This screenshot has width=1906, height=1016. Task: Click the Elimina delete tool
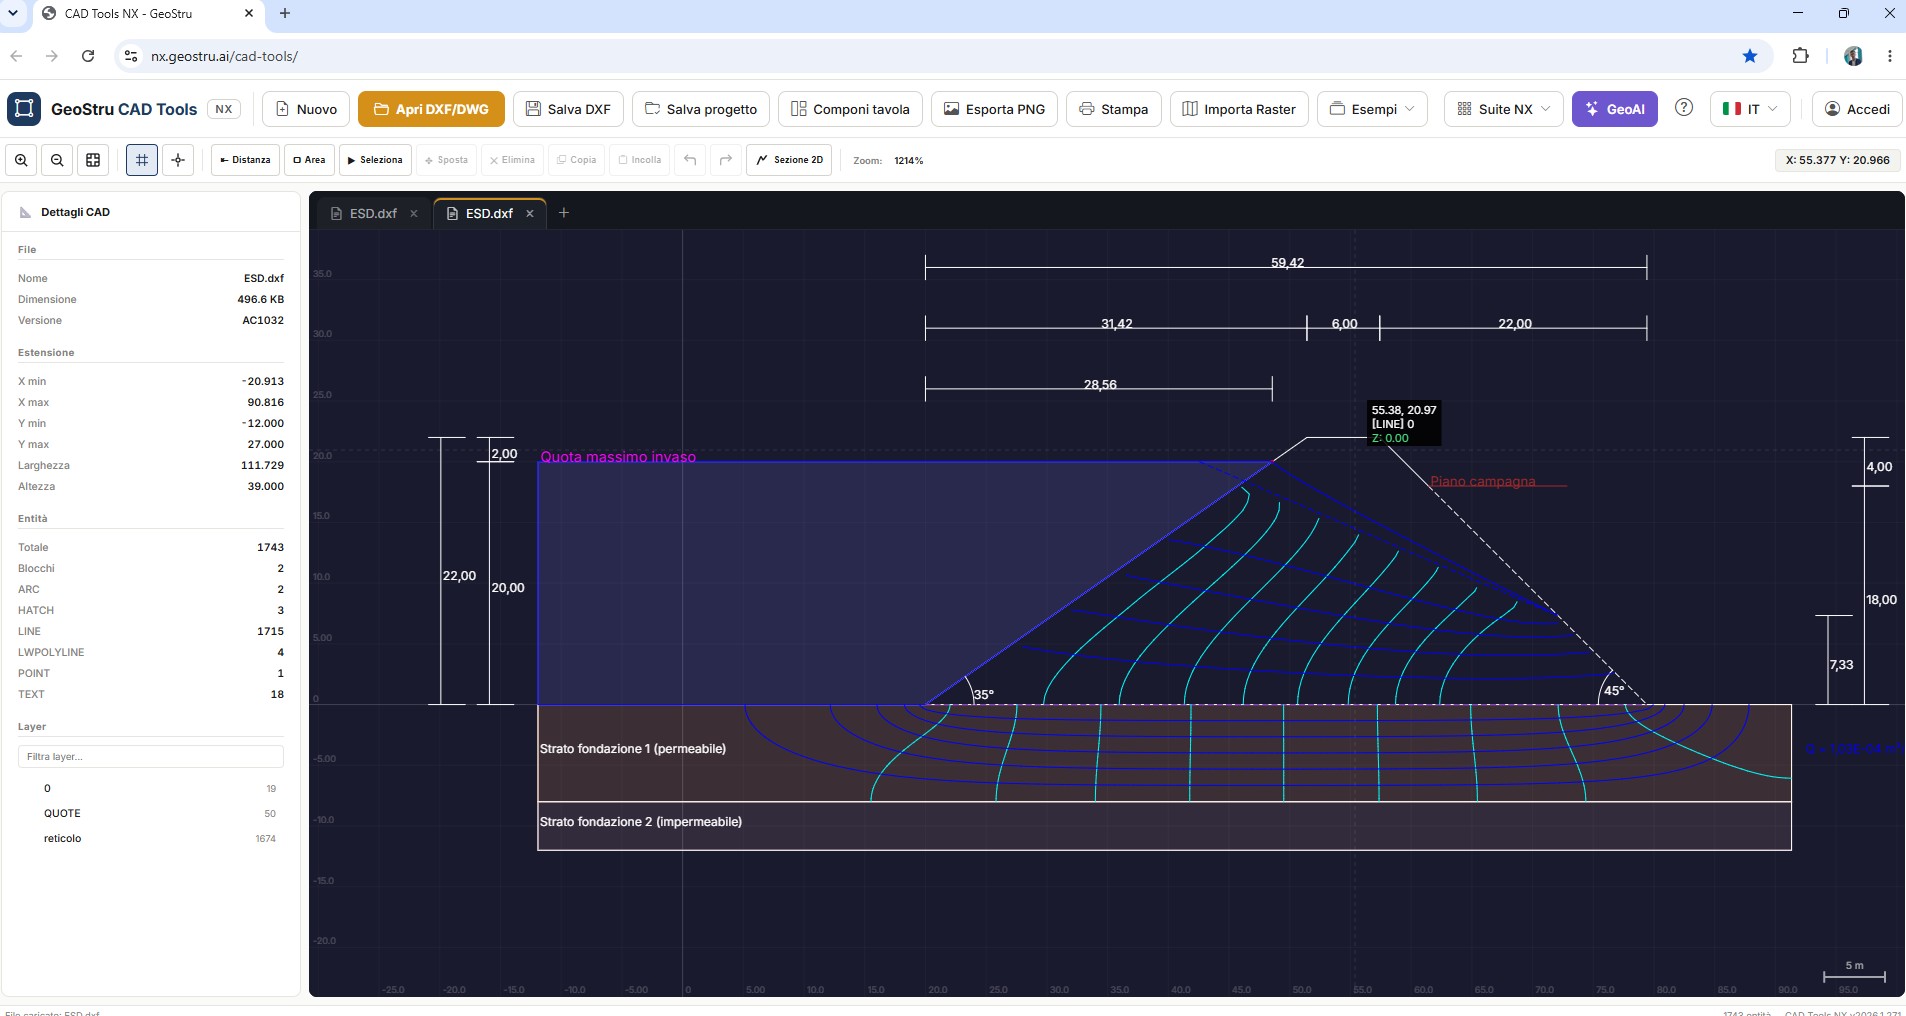(x=512, y=160)
